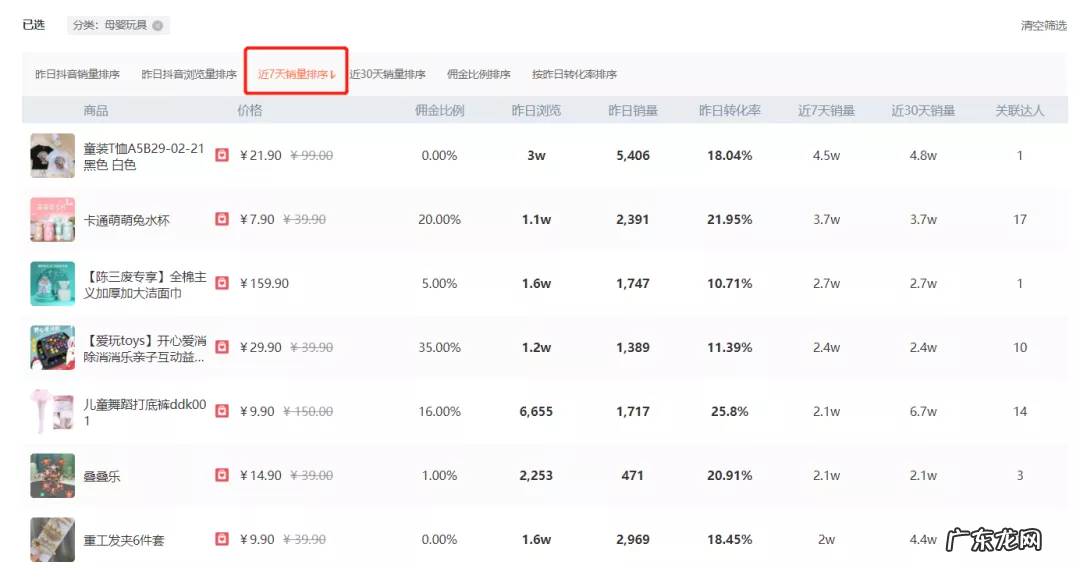Image resolution: width=1080 pixels, height=569 pixels.
Task: Switch to 昨日抖音浏览量排序 sorting
Action: 189,74
